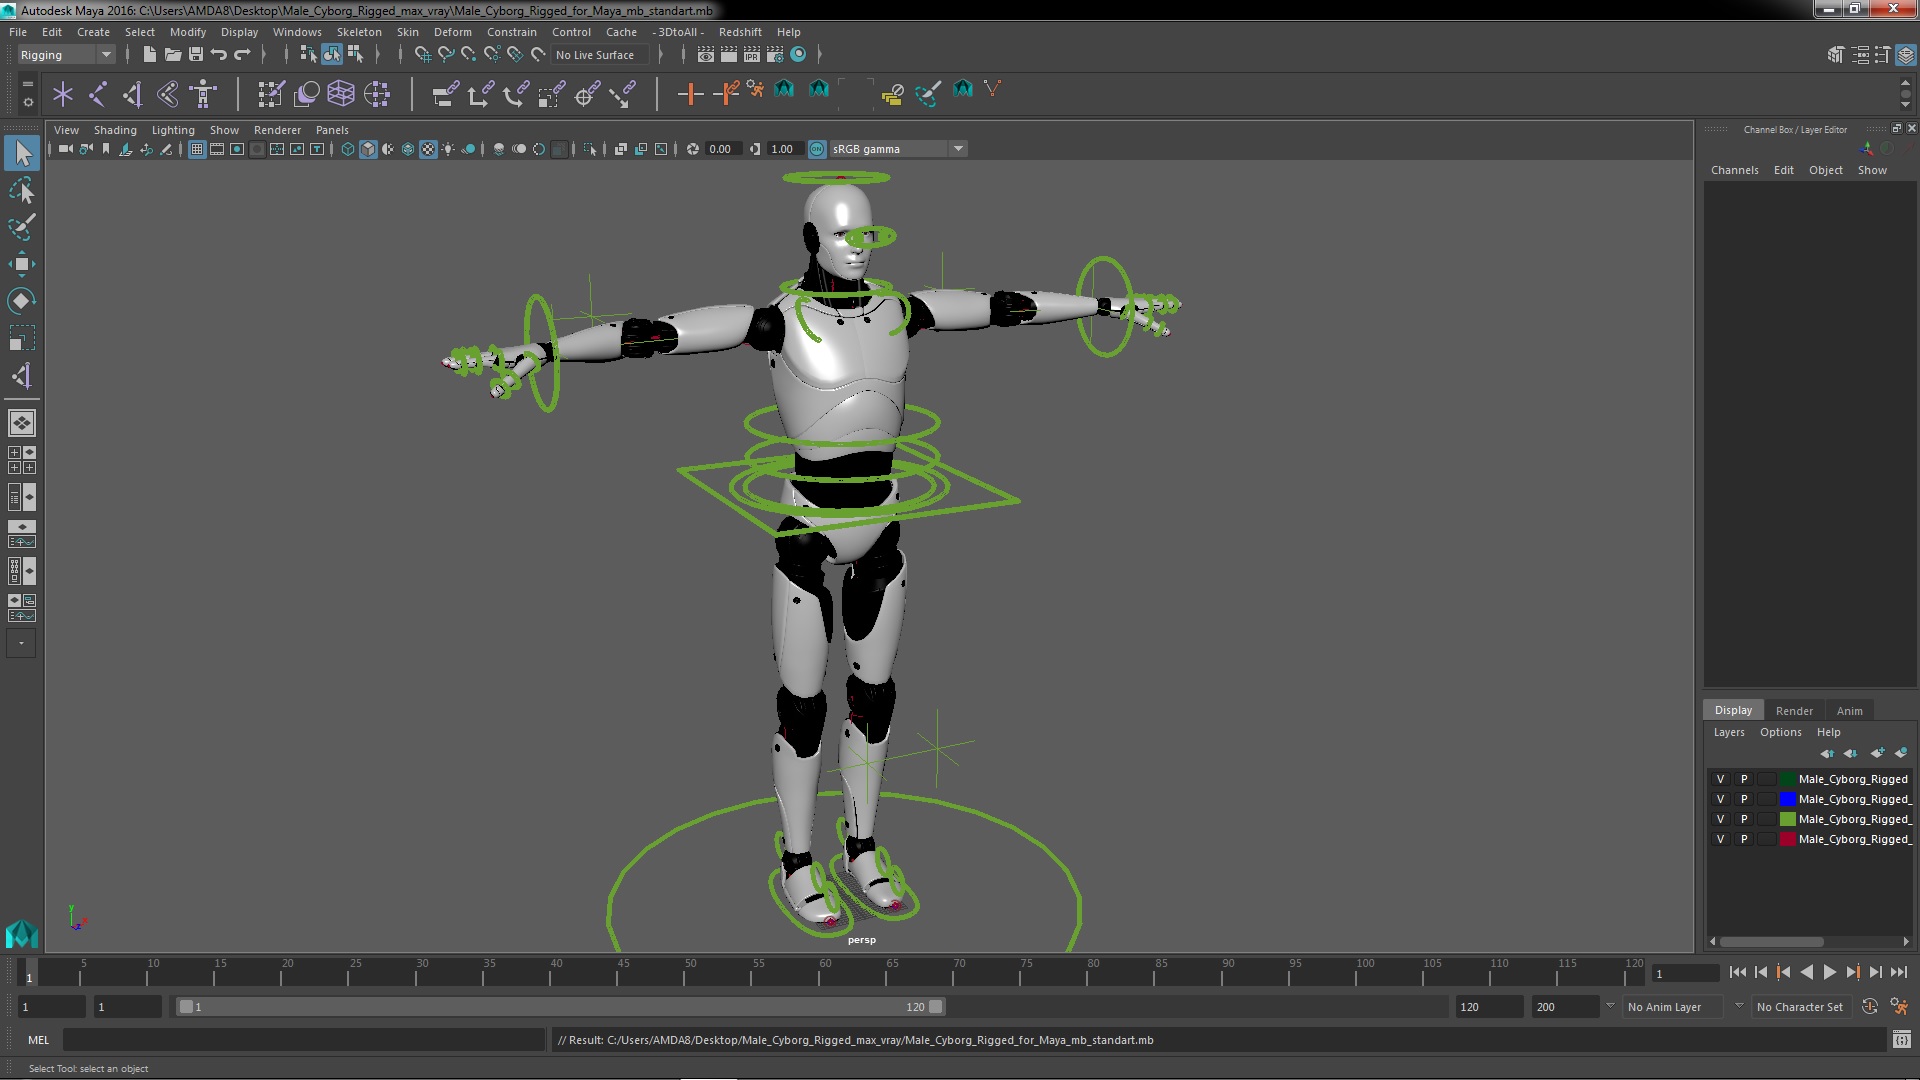Go to the start of playback range
1920x1080 pixels.
coord(1737,972)
